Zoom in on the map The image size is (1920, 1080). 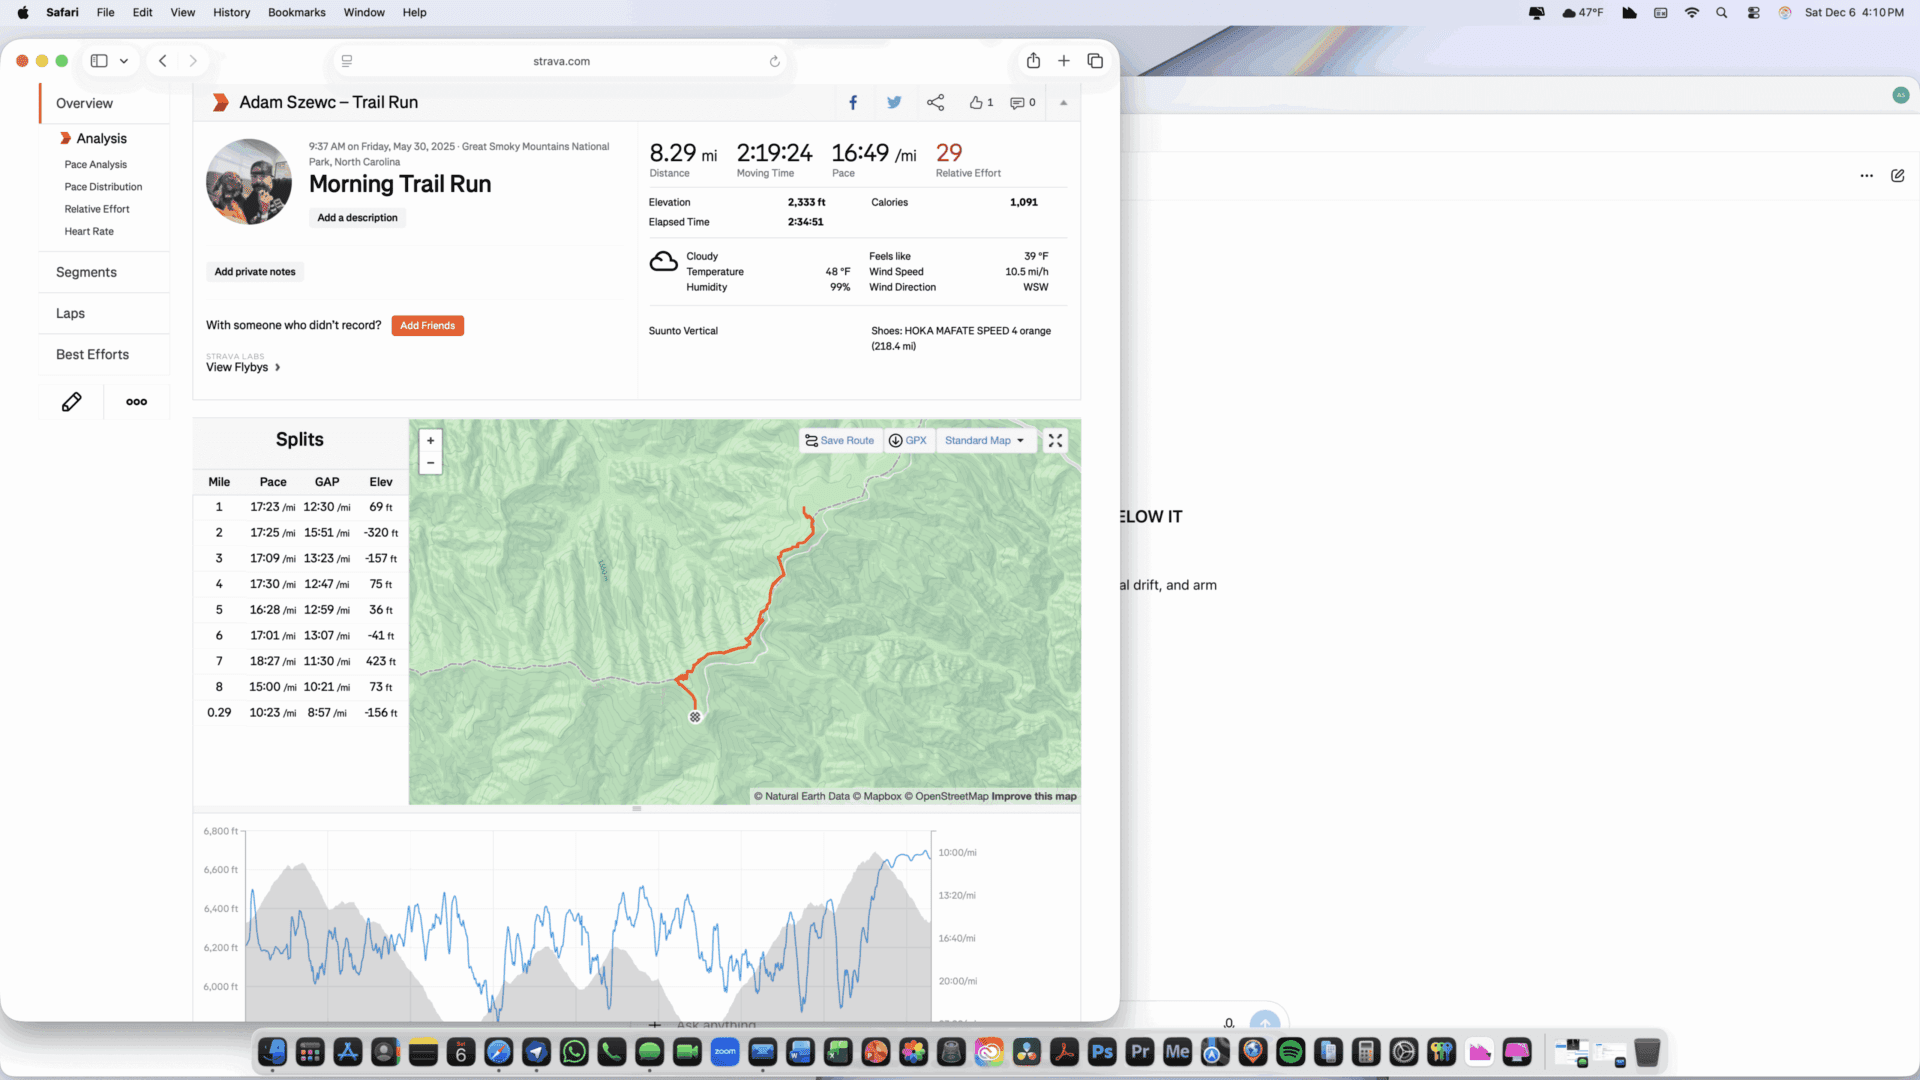(x=430, y=440)
